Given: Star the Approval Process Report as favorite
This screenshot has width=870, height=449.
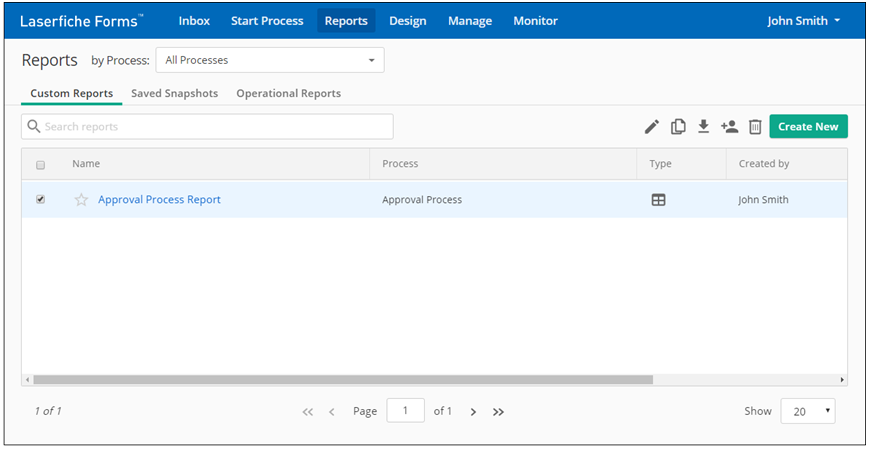Looking at the screenshot, I should 81,200.
